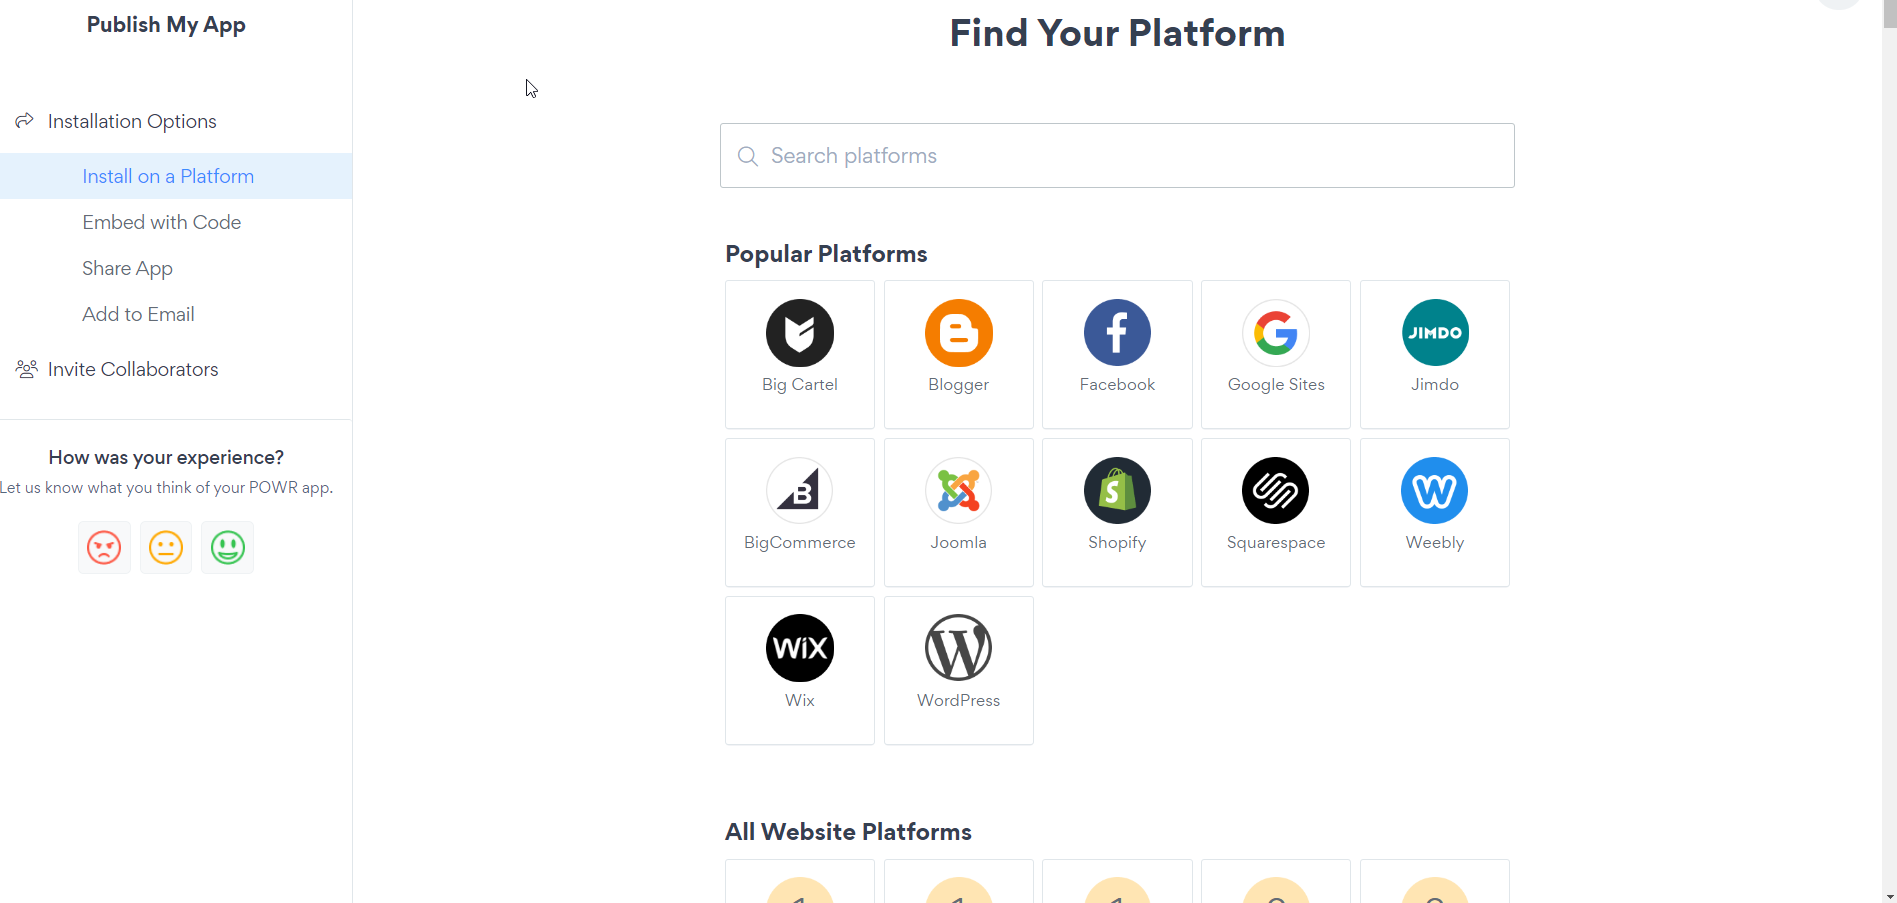Choose the Wix platform icon
The width and height of the screenshot is (1897, 903).
[x=800, y=648]
